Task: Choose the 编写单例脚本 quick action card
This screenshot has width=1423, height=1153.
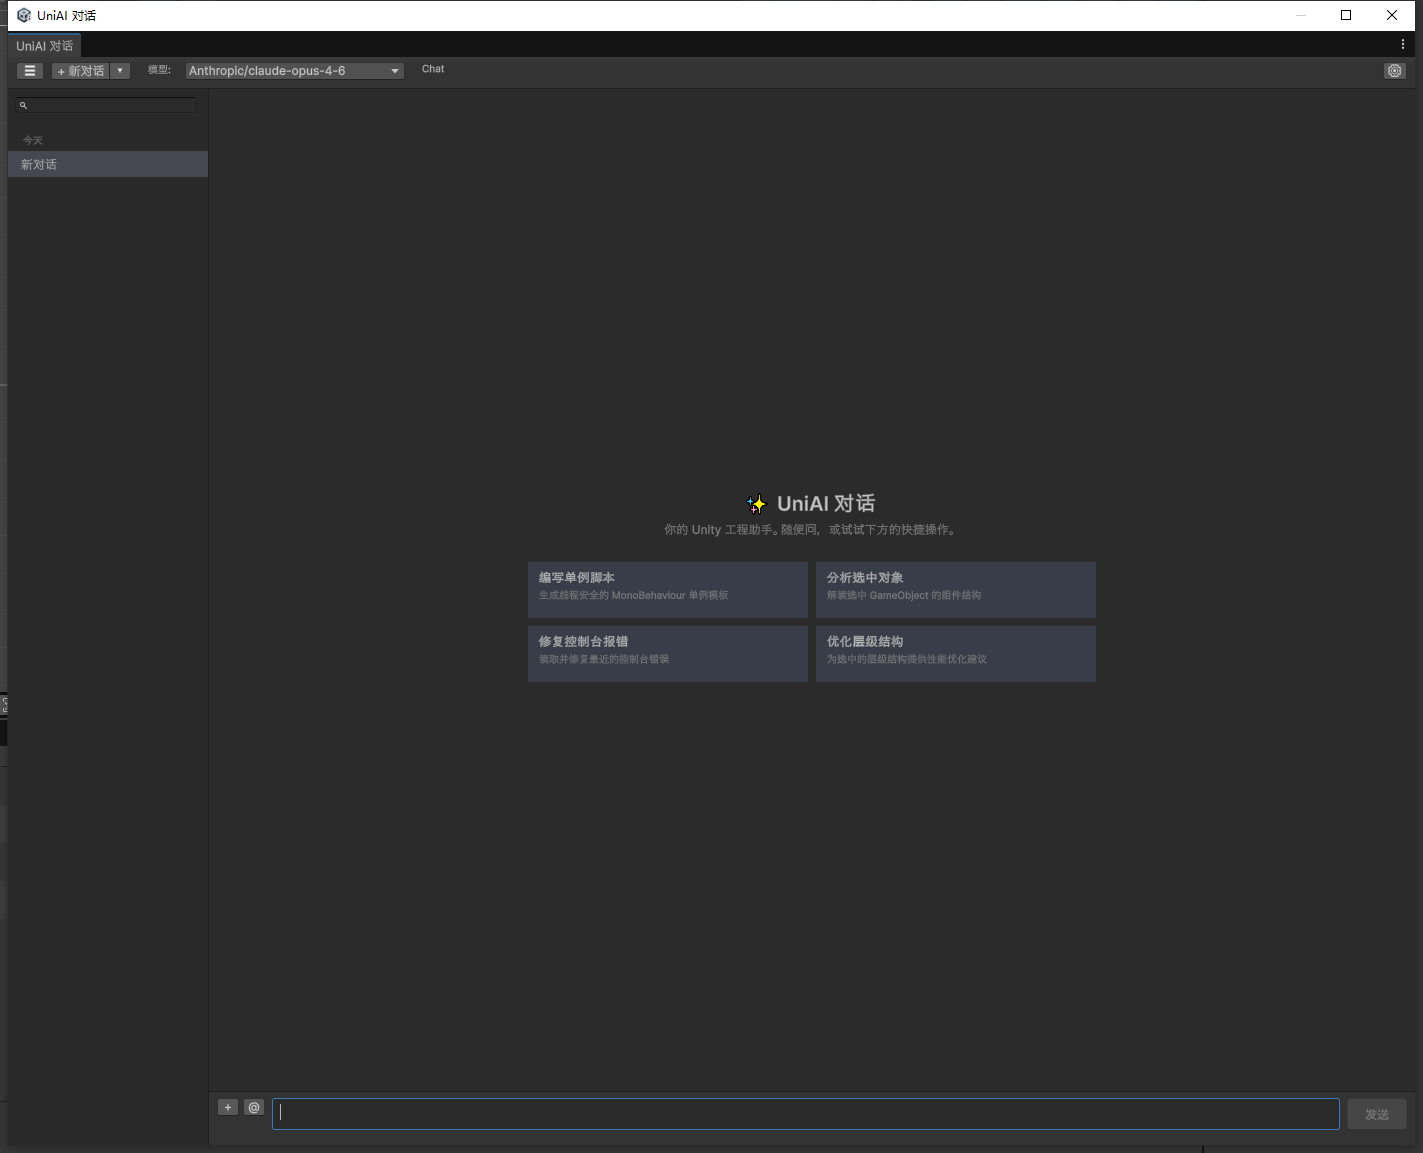Action: [x=668, y=590]
